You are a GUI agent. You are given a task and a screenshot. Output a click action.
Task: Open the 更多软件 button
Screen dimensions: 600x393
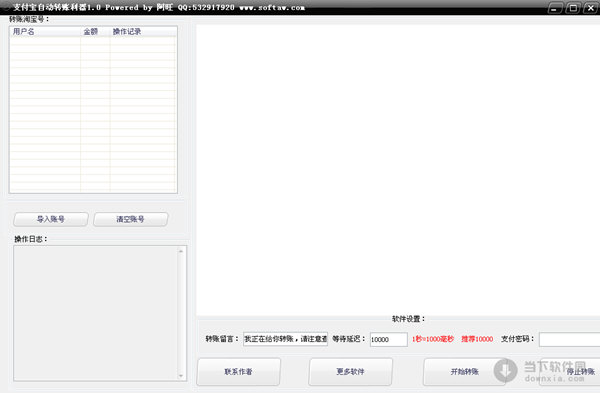coord(351,372)
